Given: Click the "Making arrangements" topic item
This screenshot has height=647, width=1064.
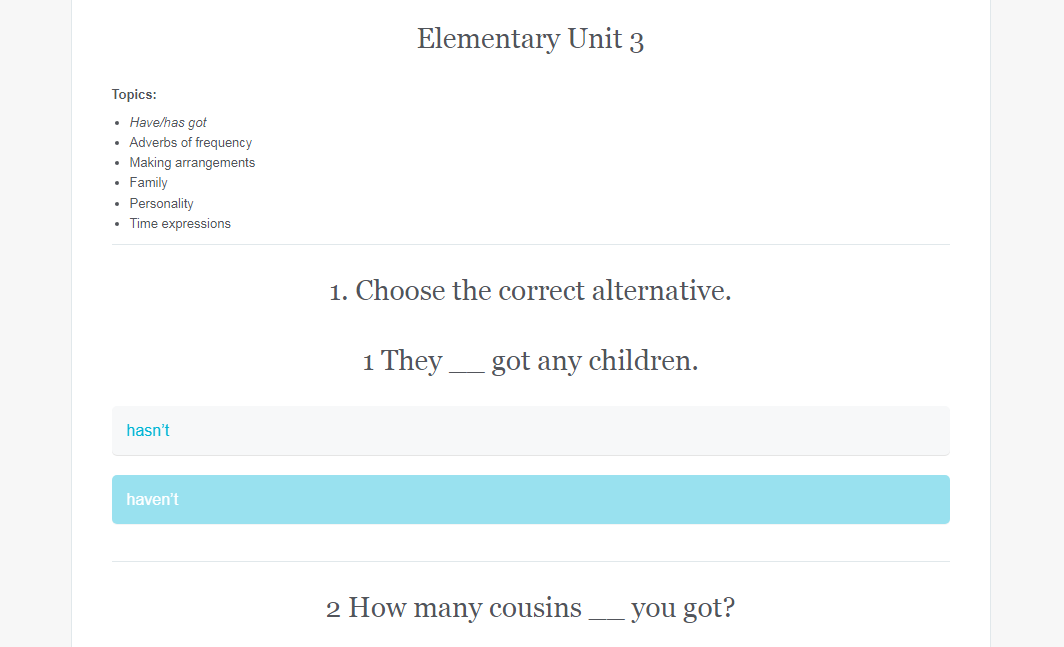Looking at the screenshot, I should coord(192,163).
